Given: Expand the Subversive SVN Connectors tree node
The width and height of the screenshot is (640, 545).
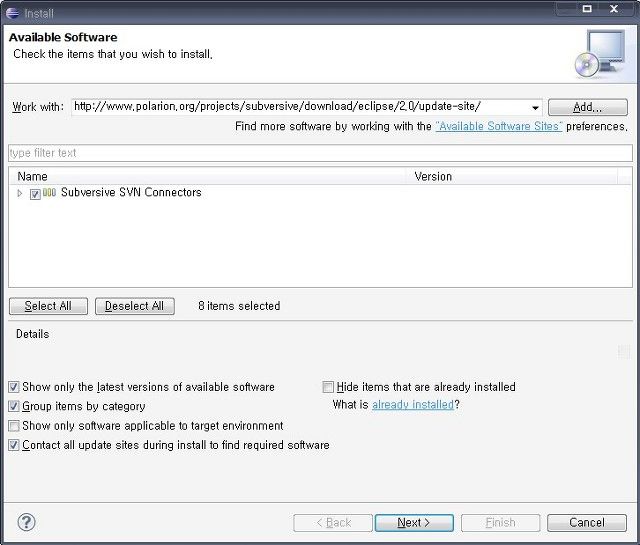Looking at the screenshot, I should pyautogui.click(x=19, y=193).
